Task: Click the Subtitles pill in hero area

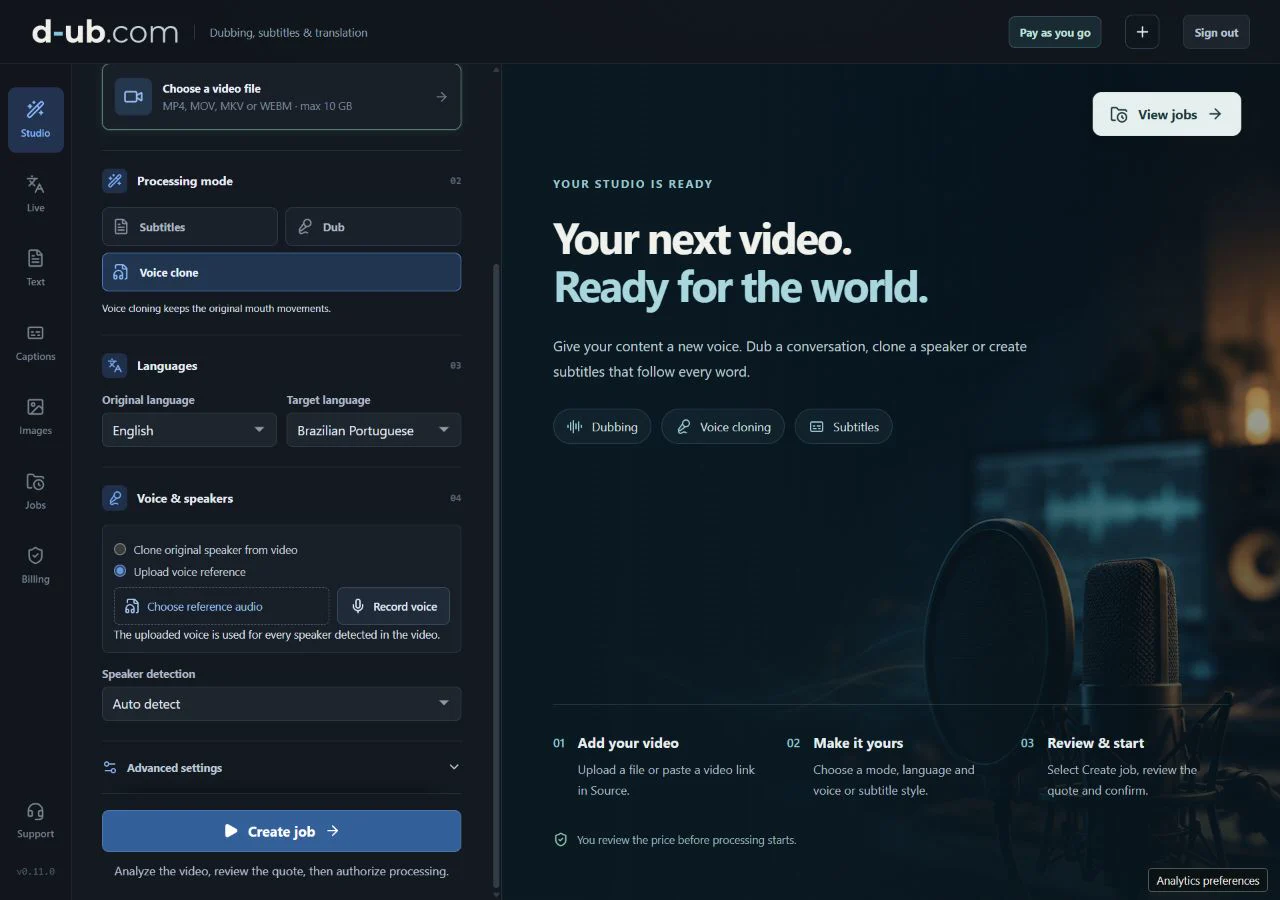Action: click(844, 427)
